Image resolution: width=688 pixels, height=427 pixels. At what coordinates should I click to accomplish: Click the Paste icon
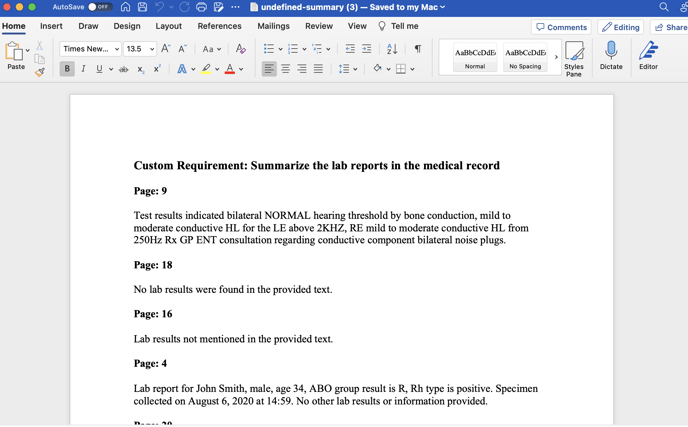pyautogui.click(x=15, y=52)
